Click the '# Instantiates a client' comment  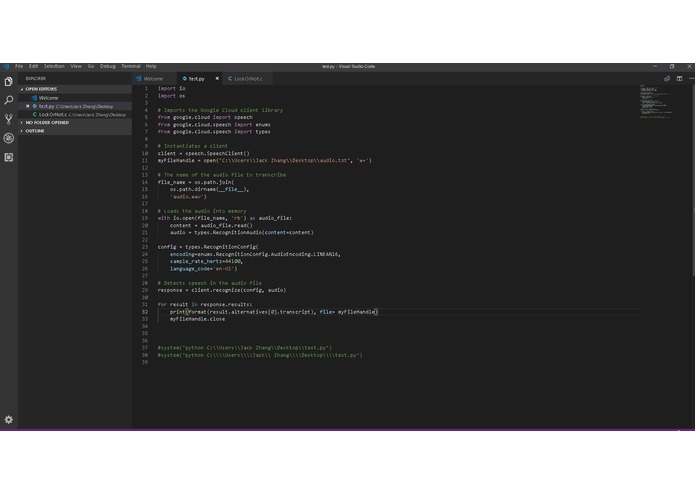point(193,146)
